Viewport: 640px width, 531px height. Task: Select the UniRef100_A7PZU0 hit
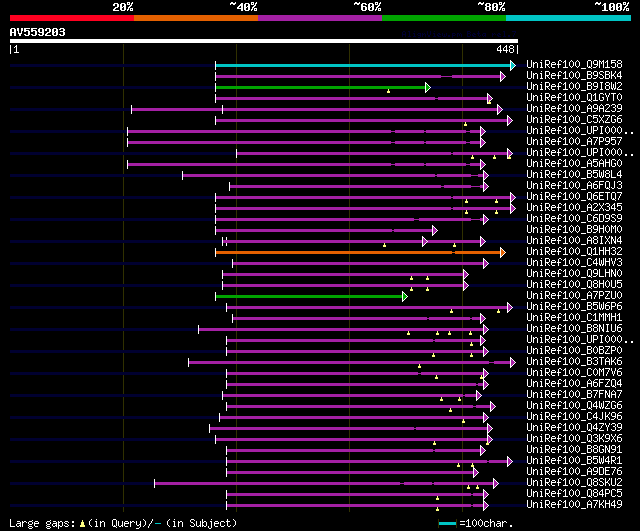pos(574,296)
